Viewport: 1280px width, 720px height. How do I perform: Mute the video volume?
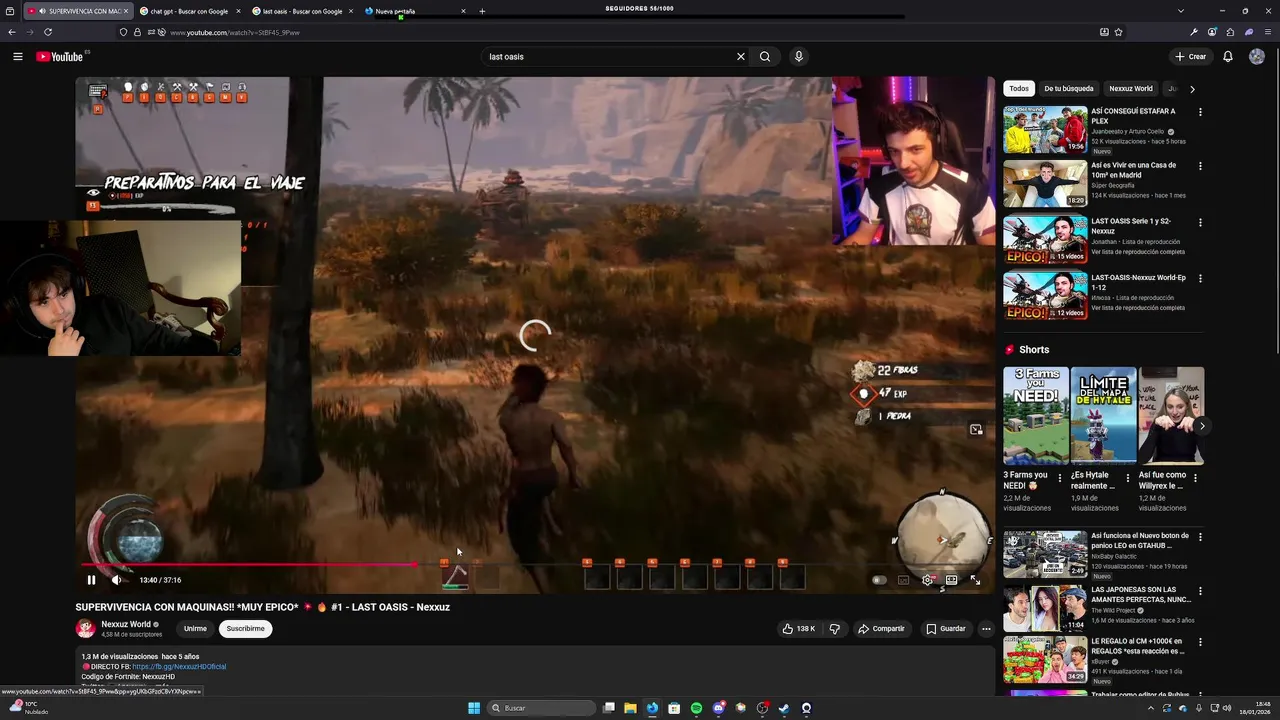[x=116, y=580]
